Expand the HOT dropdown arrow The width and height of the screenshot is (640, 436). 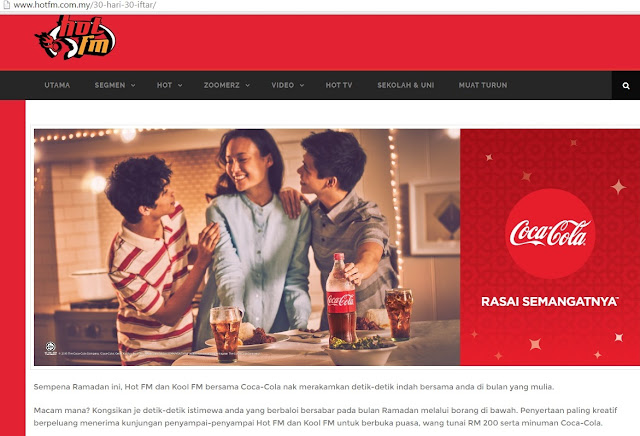(180, 85)
